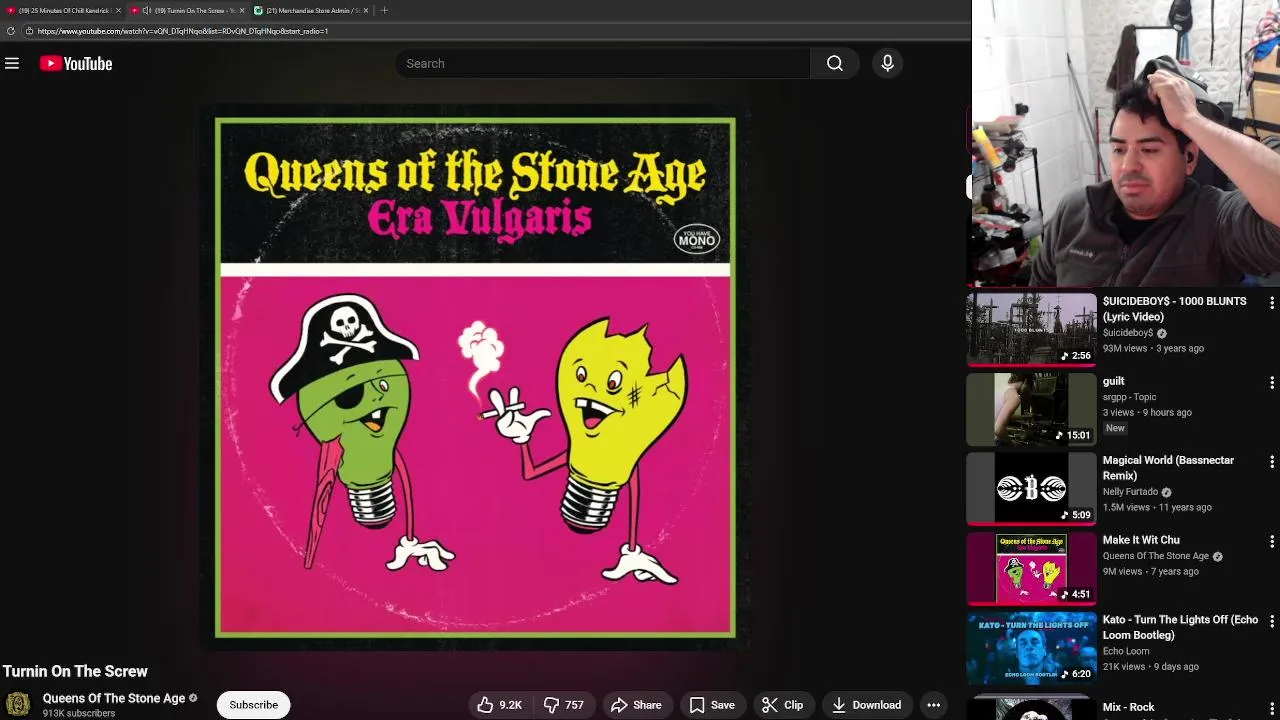This screenshot has height=720, width=1280.
Task: Open the Magical World Bassnectar Remix thumbnail
Action: coord(1032,488)
